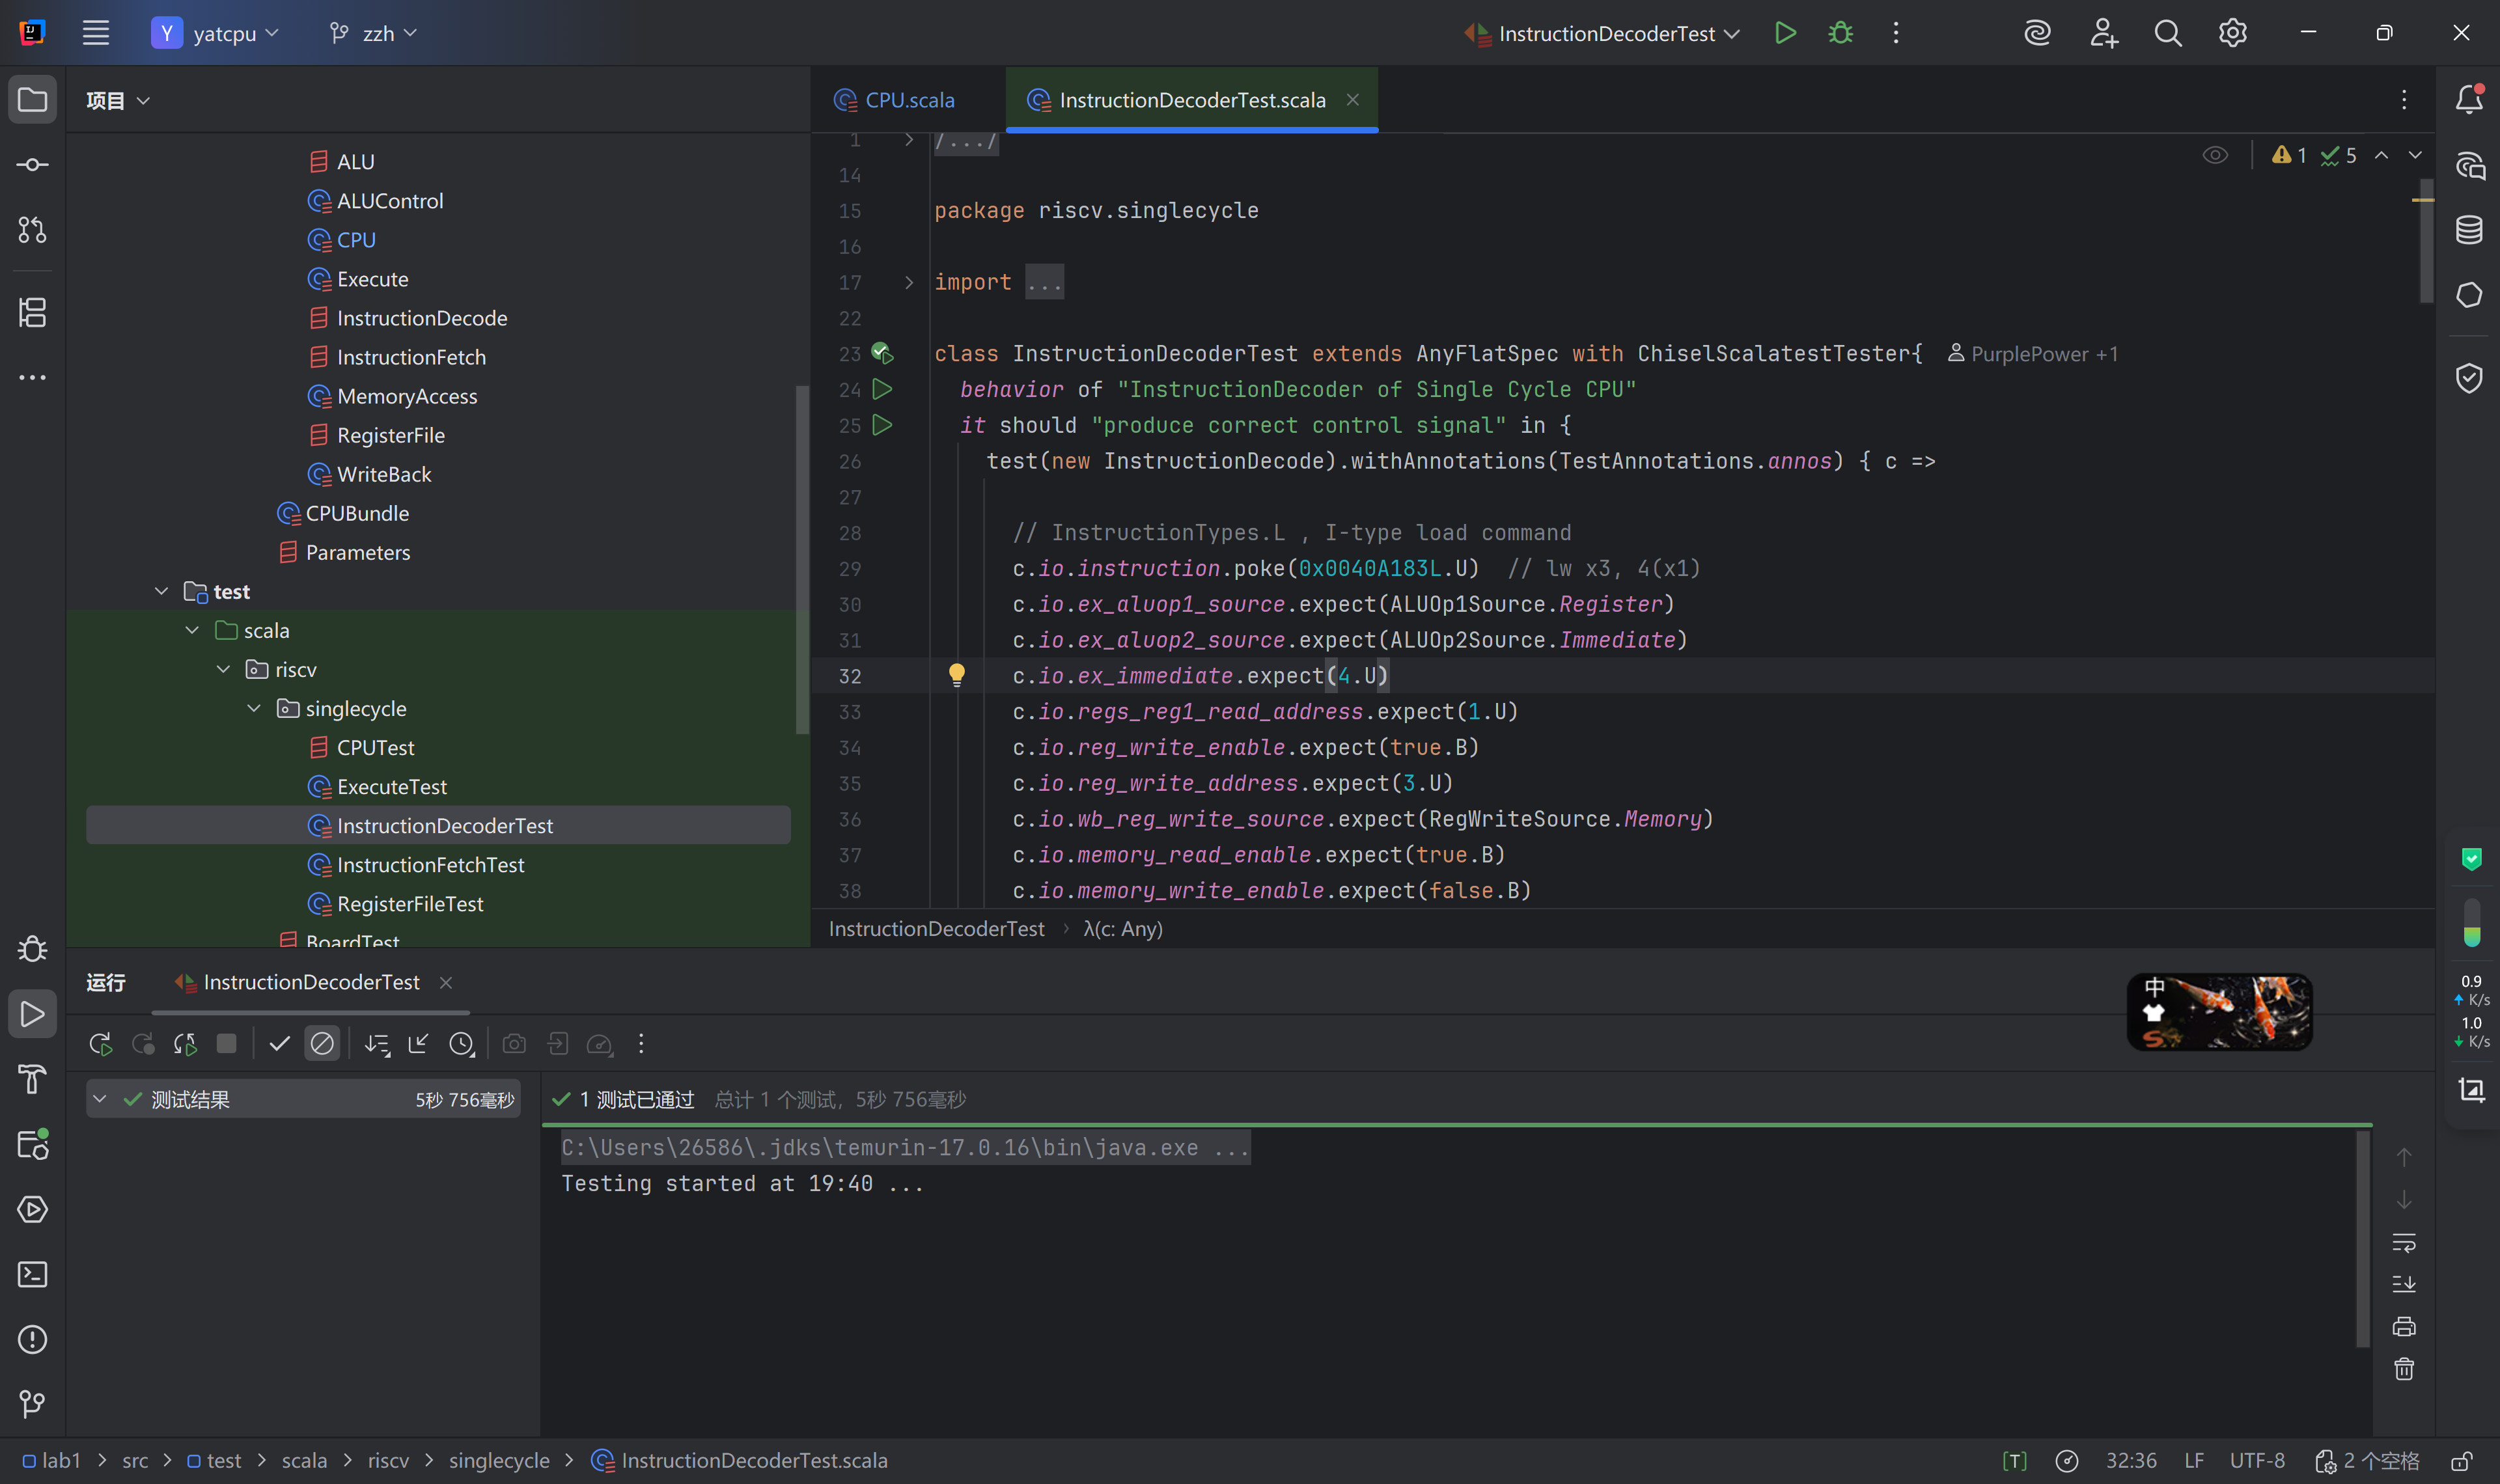Open the main hamburger menu

click(96, 33)
